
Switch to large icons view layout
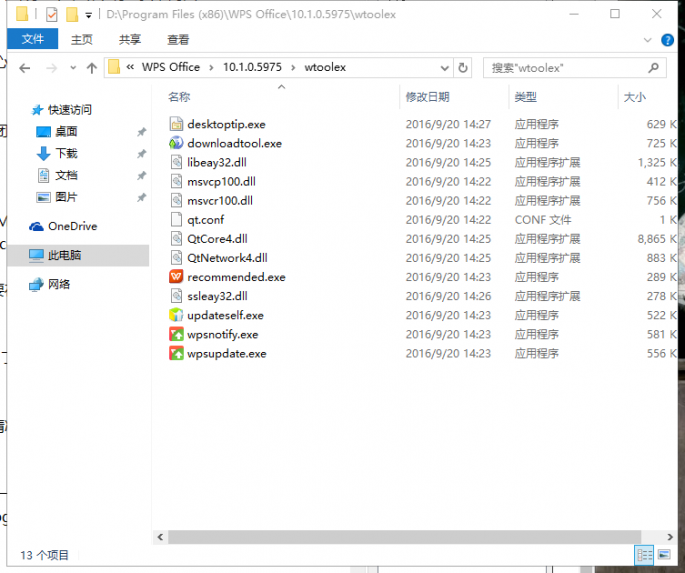click(664, 555)
